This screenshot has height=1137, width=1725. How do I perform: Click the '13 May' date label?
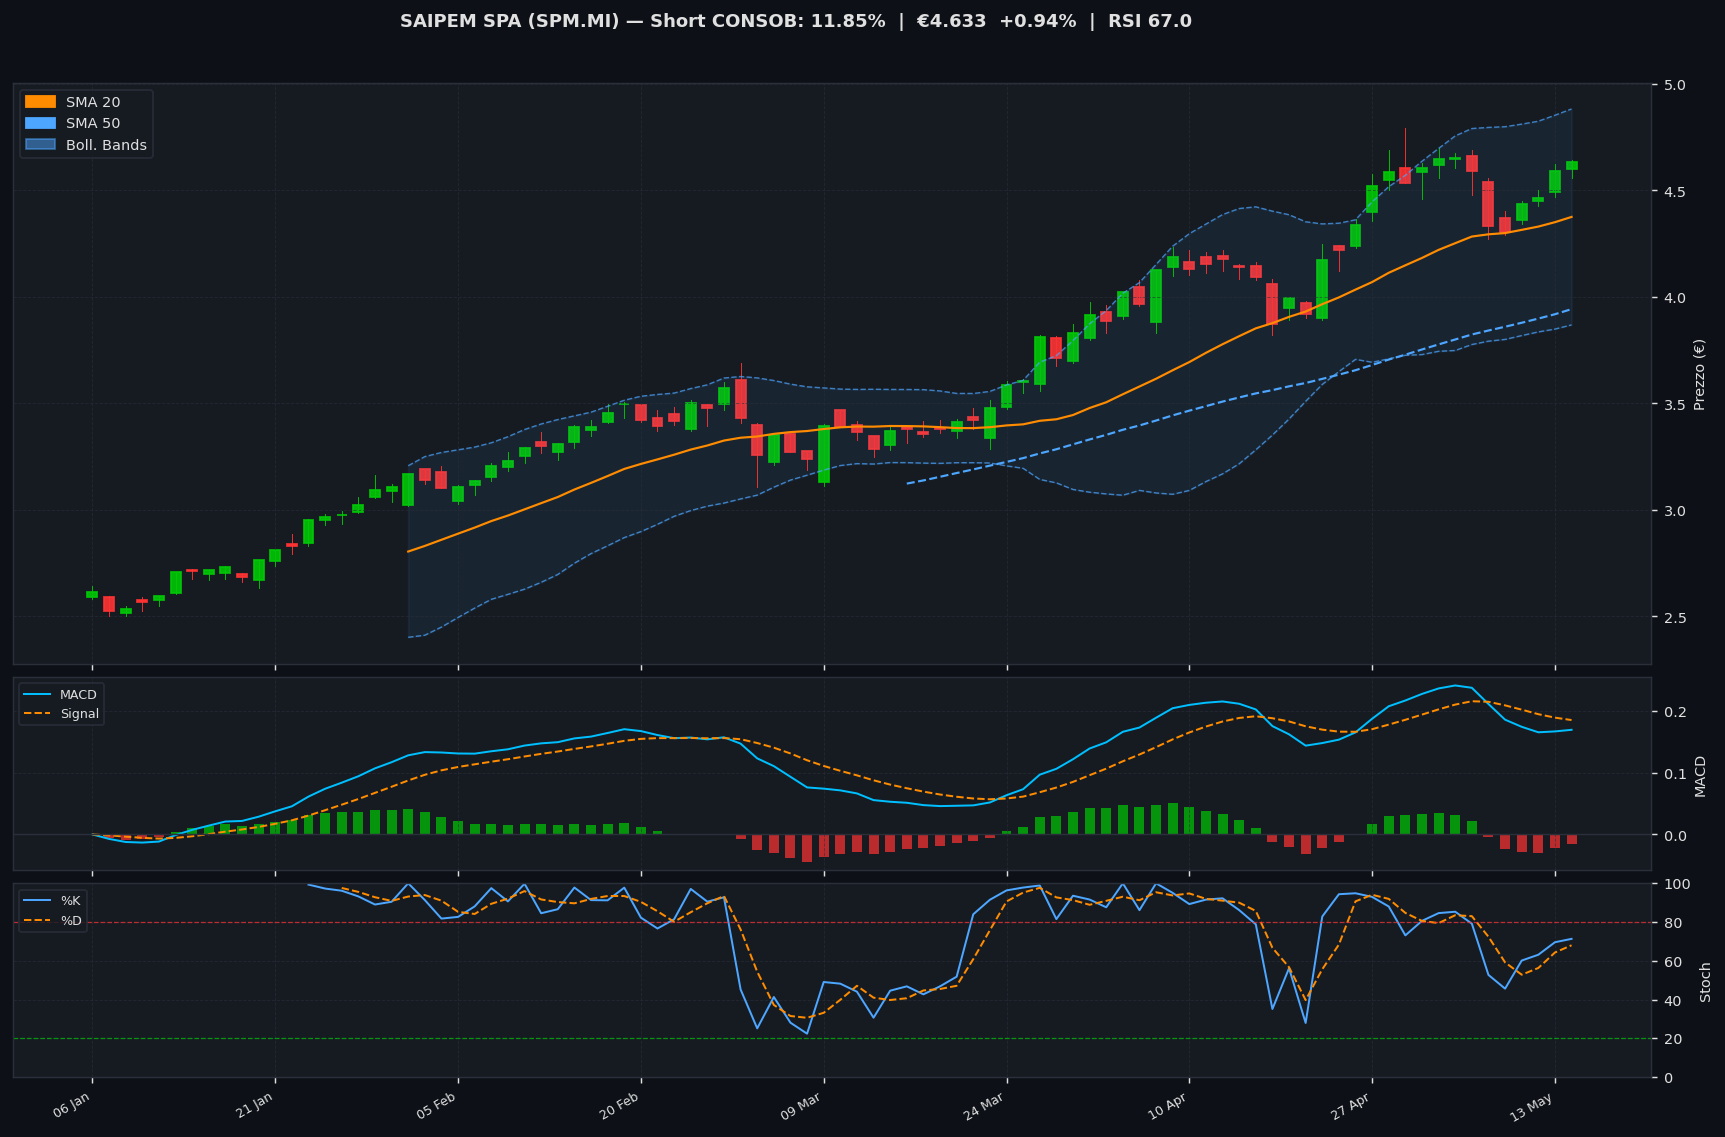coord(1533,1105)
